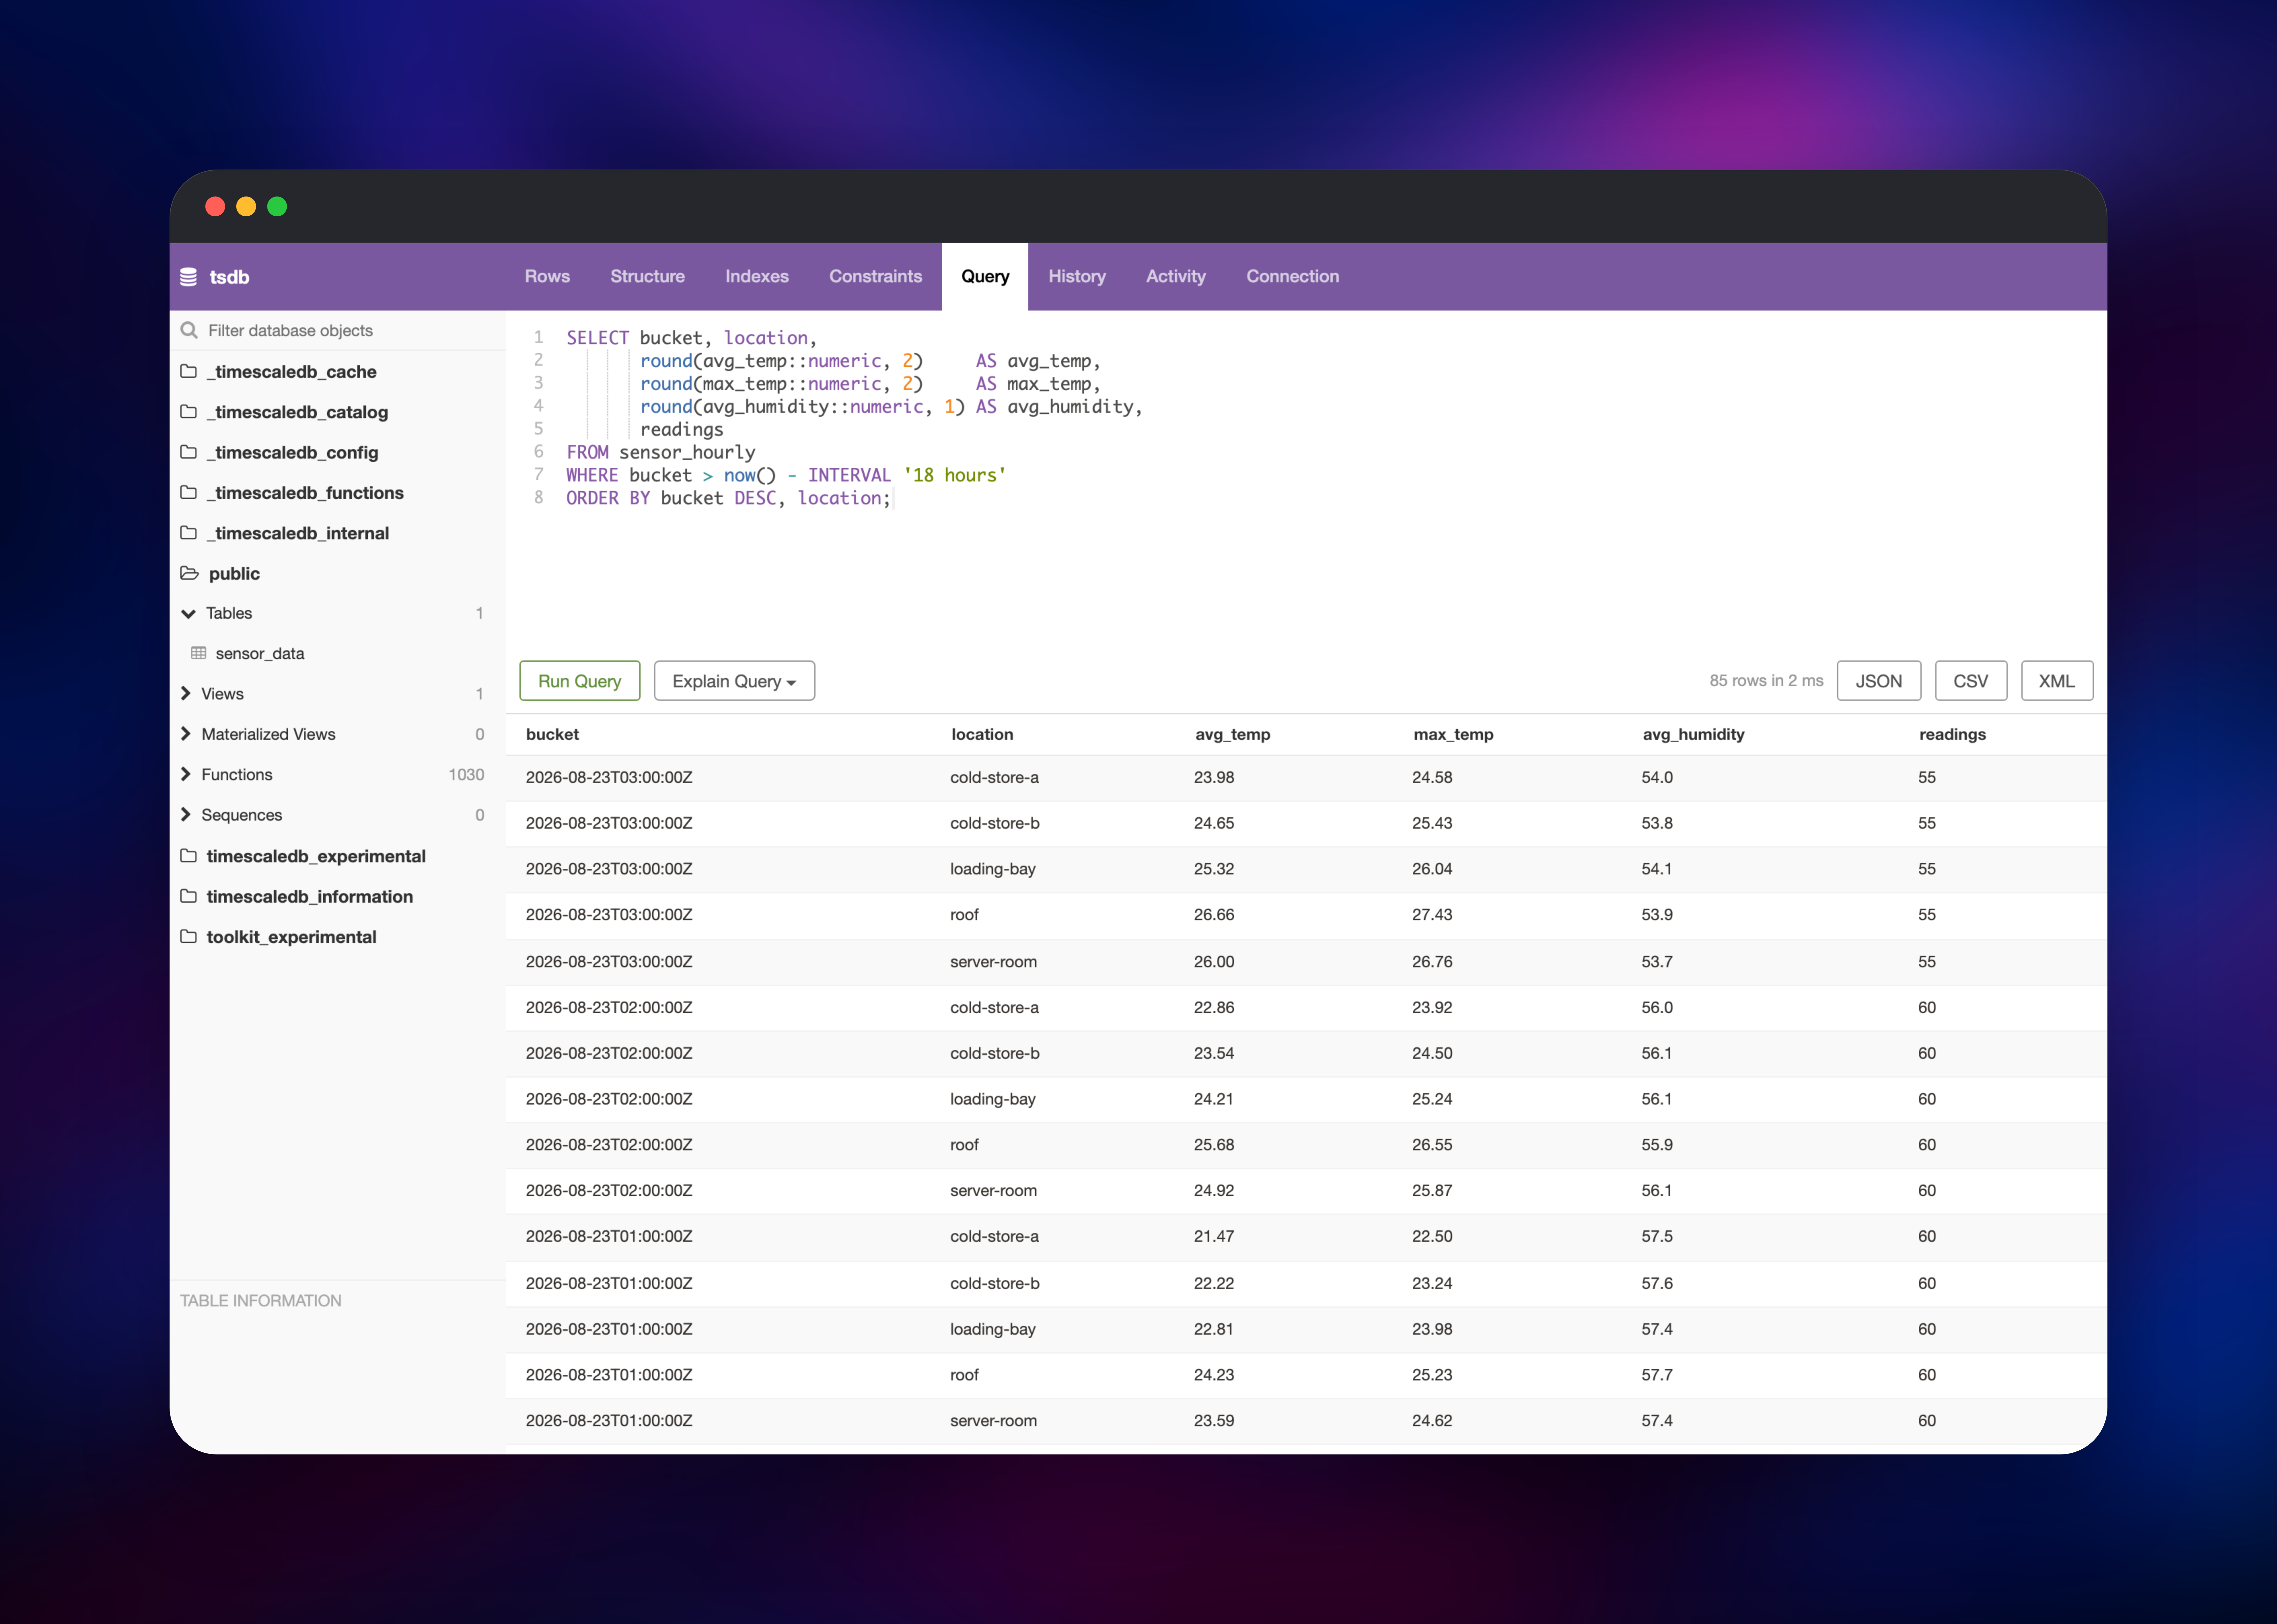View the History tab

1077,277
